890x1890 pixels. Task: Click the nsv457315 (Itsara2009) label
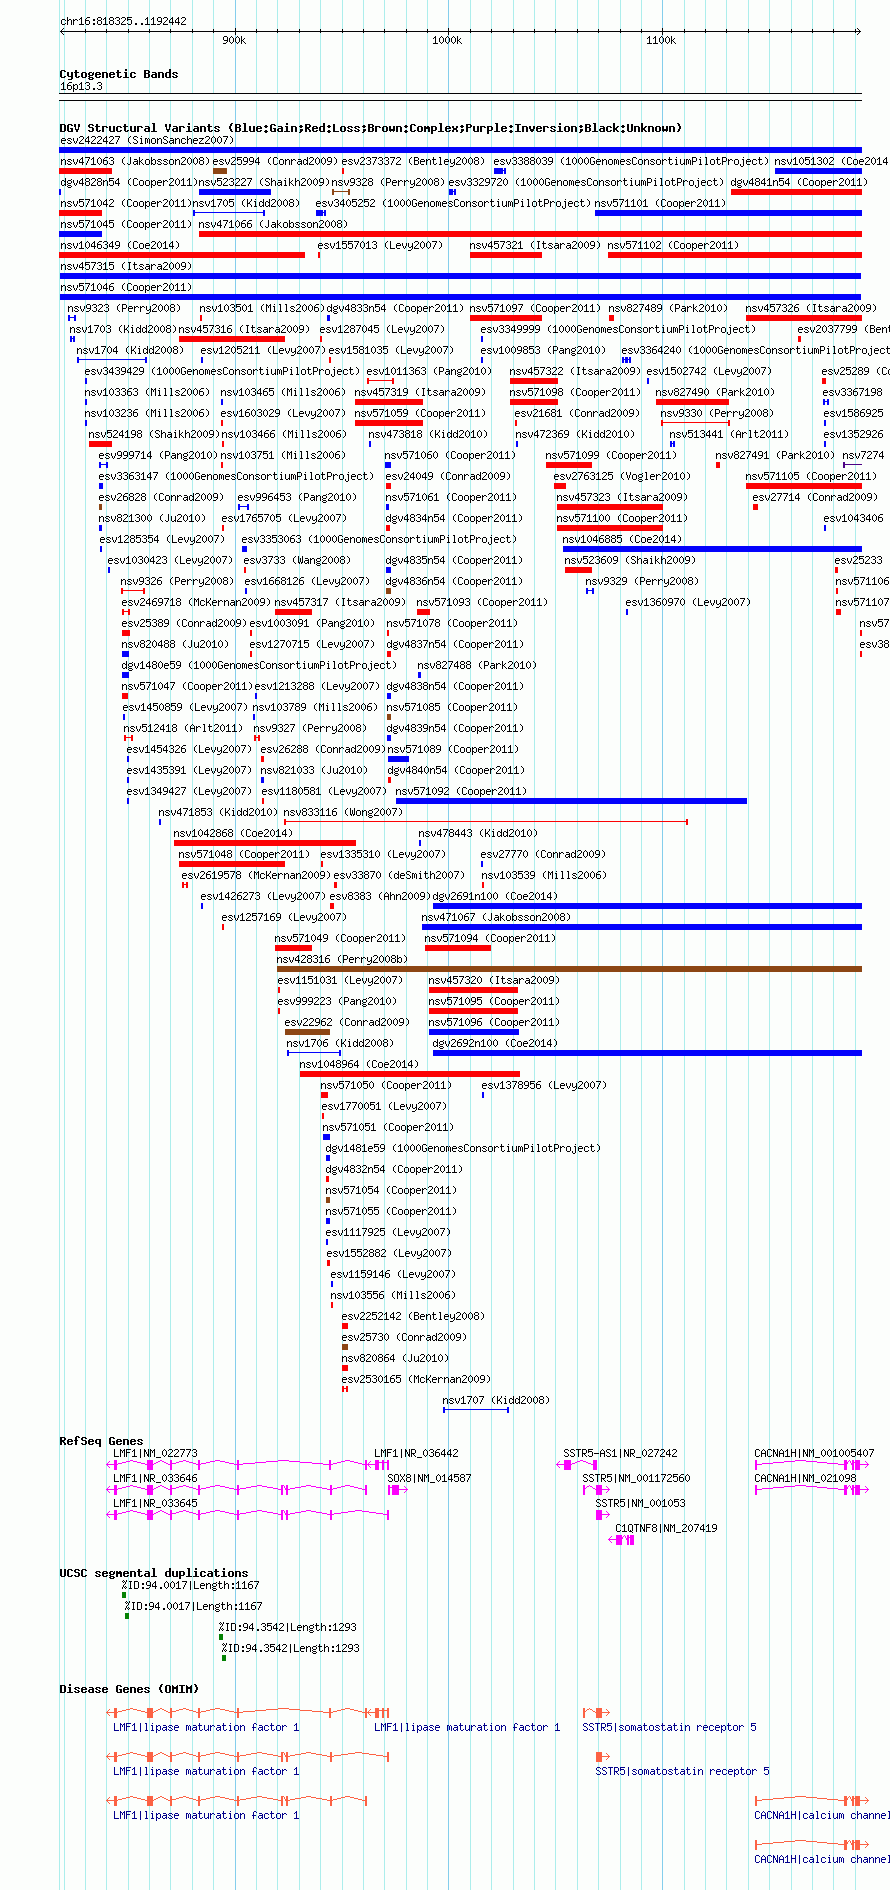coord(126,266)
